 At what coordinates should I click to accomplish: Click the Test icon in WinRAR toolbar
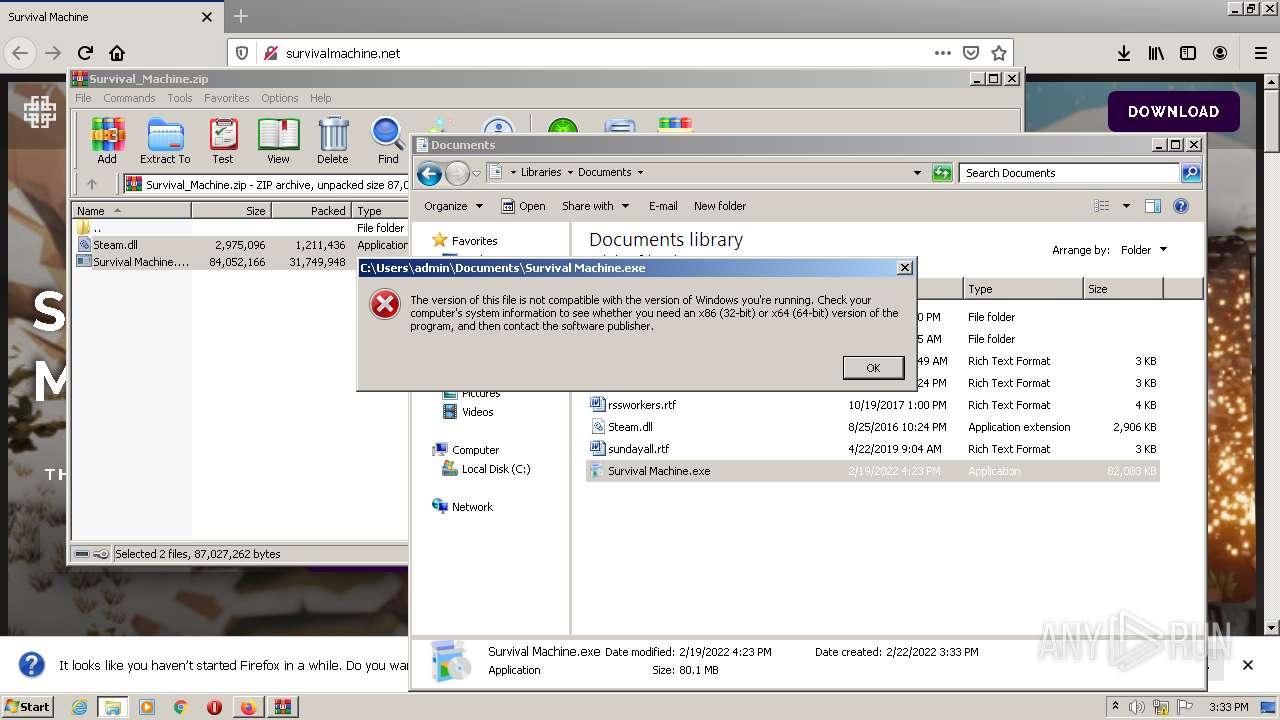tap(223, 140)
